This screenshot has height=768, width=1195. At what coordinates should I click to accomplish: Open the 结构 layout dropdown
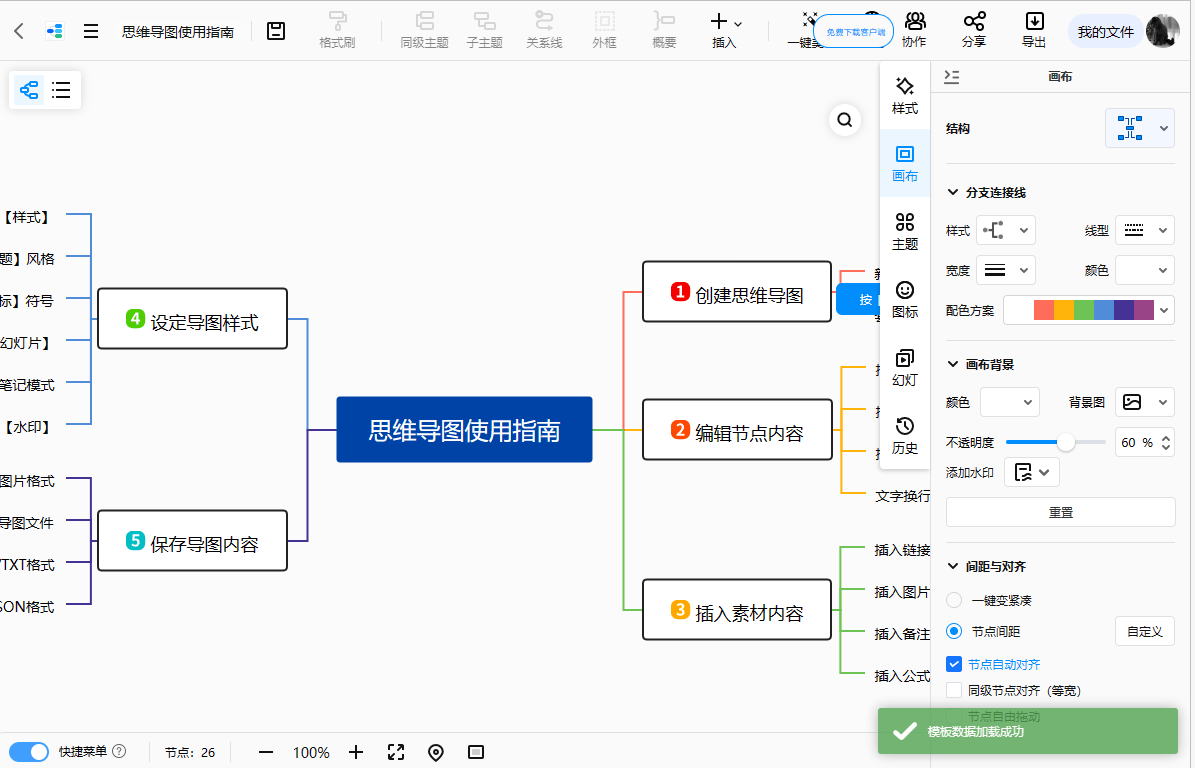pos(1140,128)
